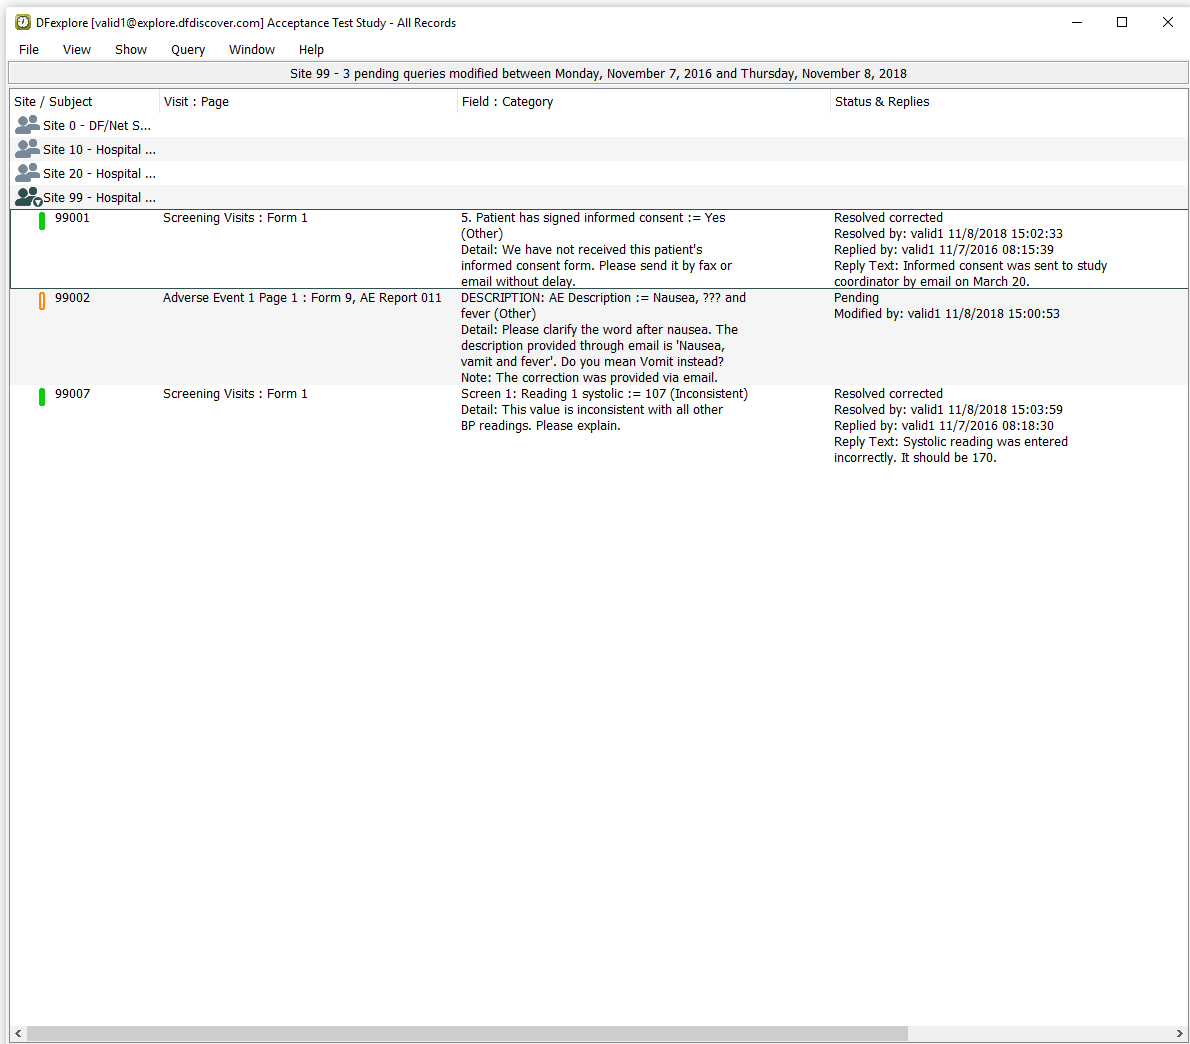Open the Show menu
Image resolution: width=1190 pixels, height=1044 pixels.
coord(131,49)
